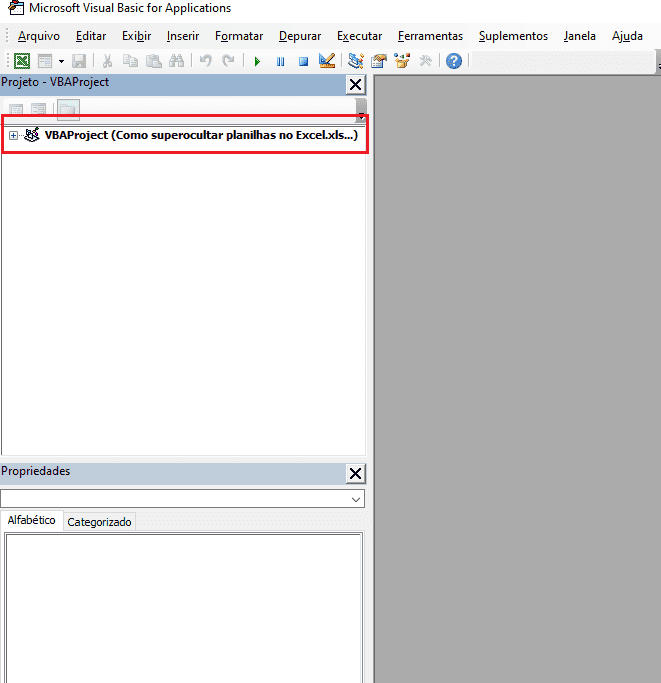Open the Editar menu
This screenshot has height=683, width=661.
click(x=91, y=36)
